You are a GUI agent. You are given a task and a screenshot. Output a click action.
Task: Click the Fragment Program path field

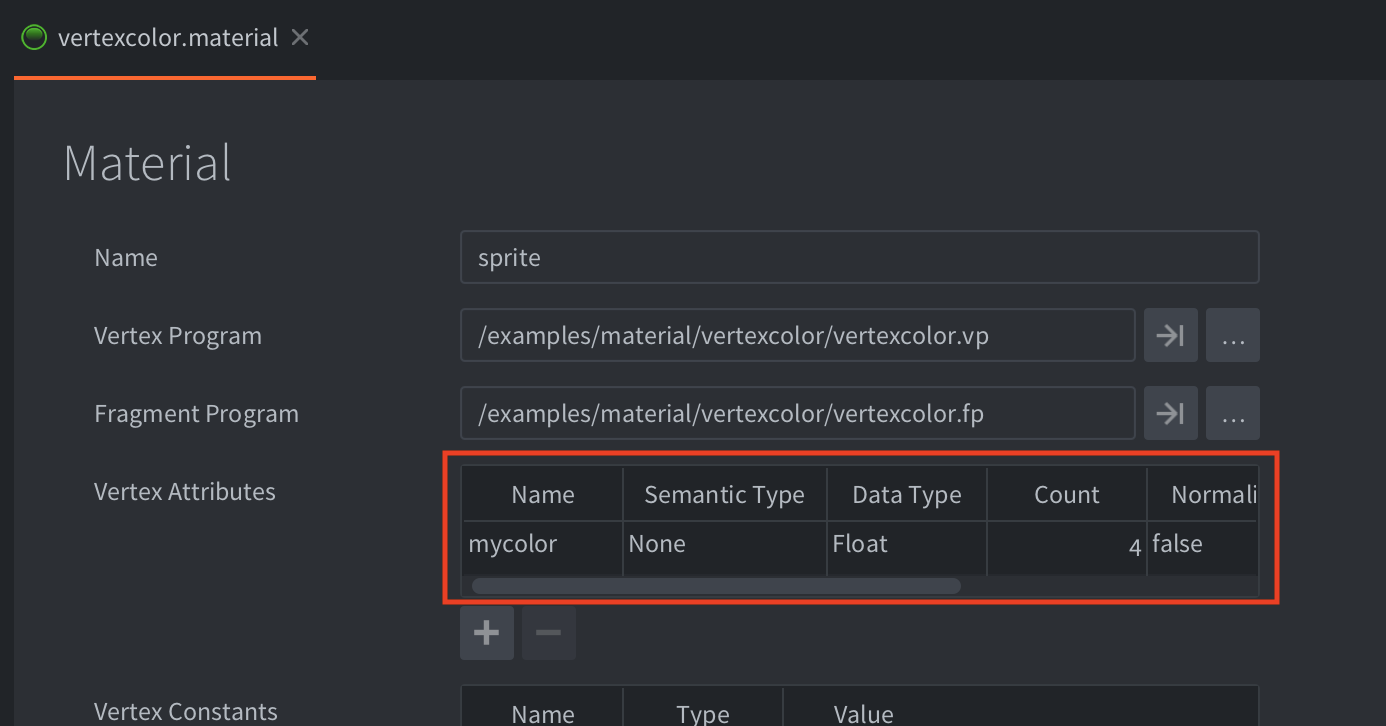797,413
